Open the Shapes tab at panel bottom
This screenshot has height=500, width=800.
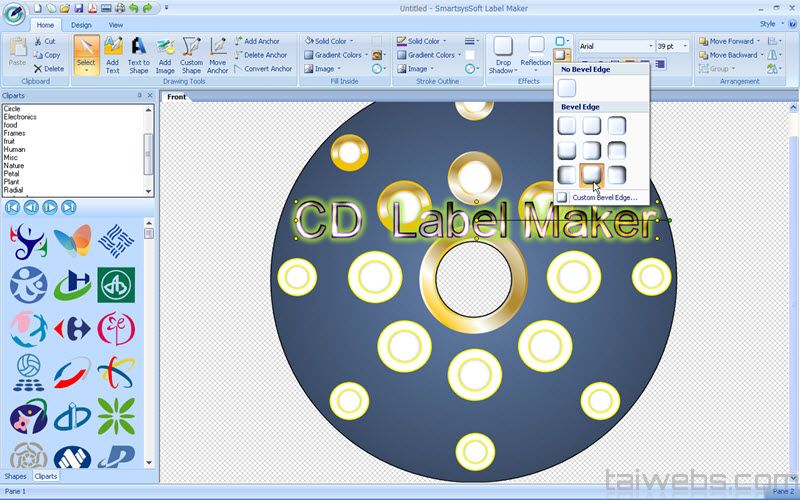pos(15,476)
